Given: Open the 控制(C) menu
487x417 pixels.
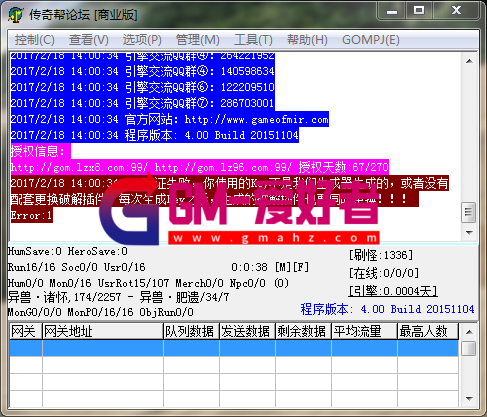Looking at the screenshot, I should (x=35, y=40).
